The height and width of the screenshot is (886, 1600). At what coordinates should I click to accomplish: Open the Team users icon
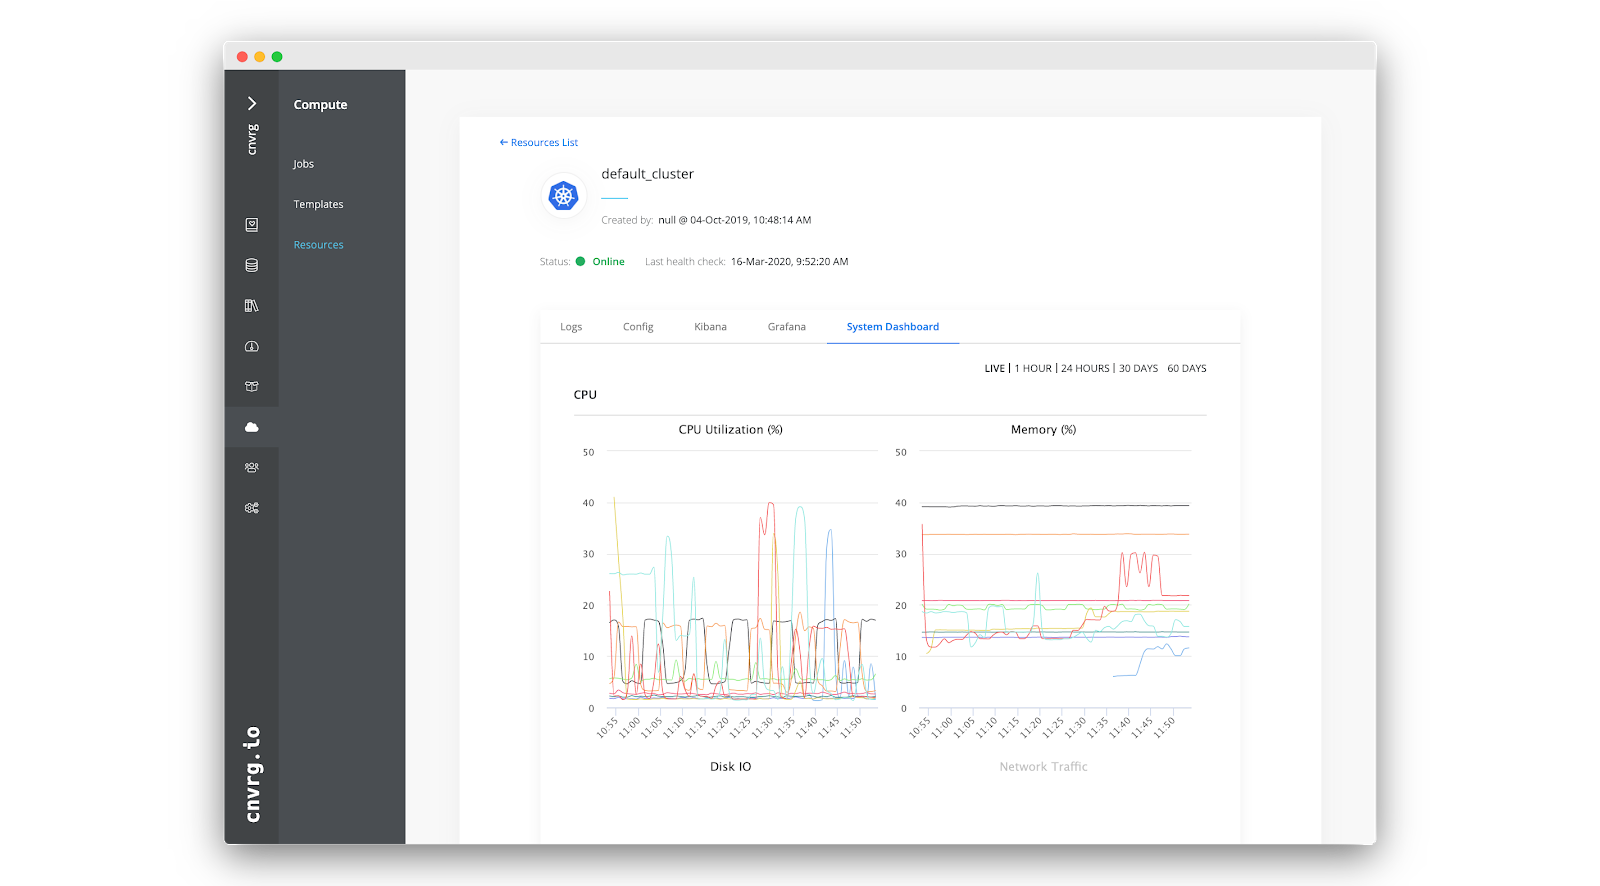[252, 467]
